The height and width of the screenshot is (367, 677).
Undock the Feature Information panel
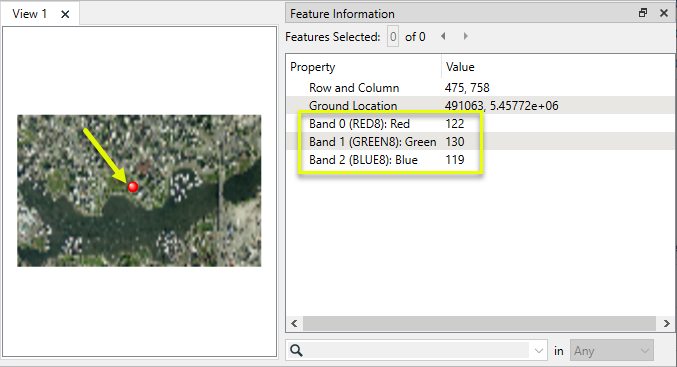tap(643, 13)
